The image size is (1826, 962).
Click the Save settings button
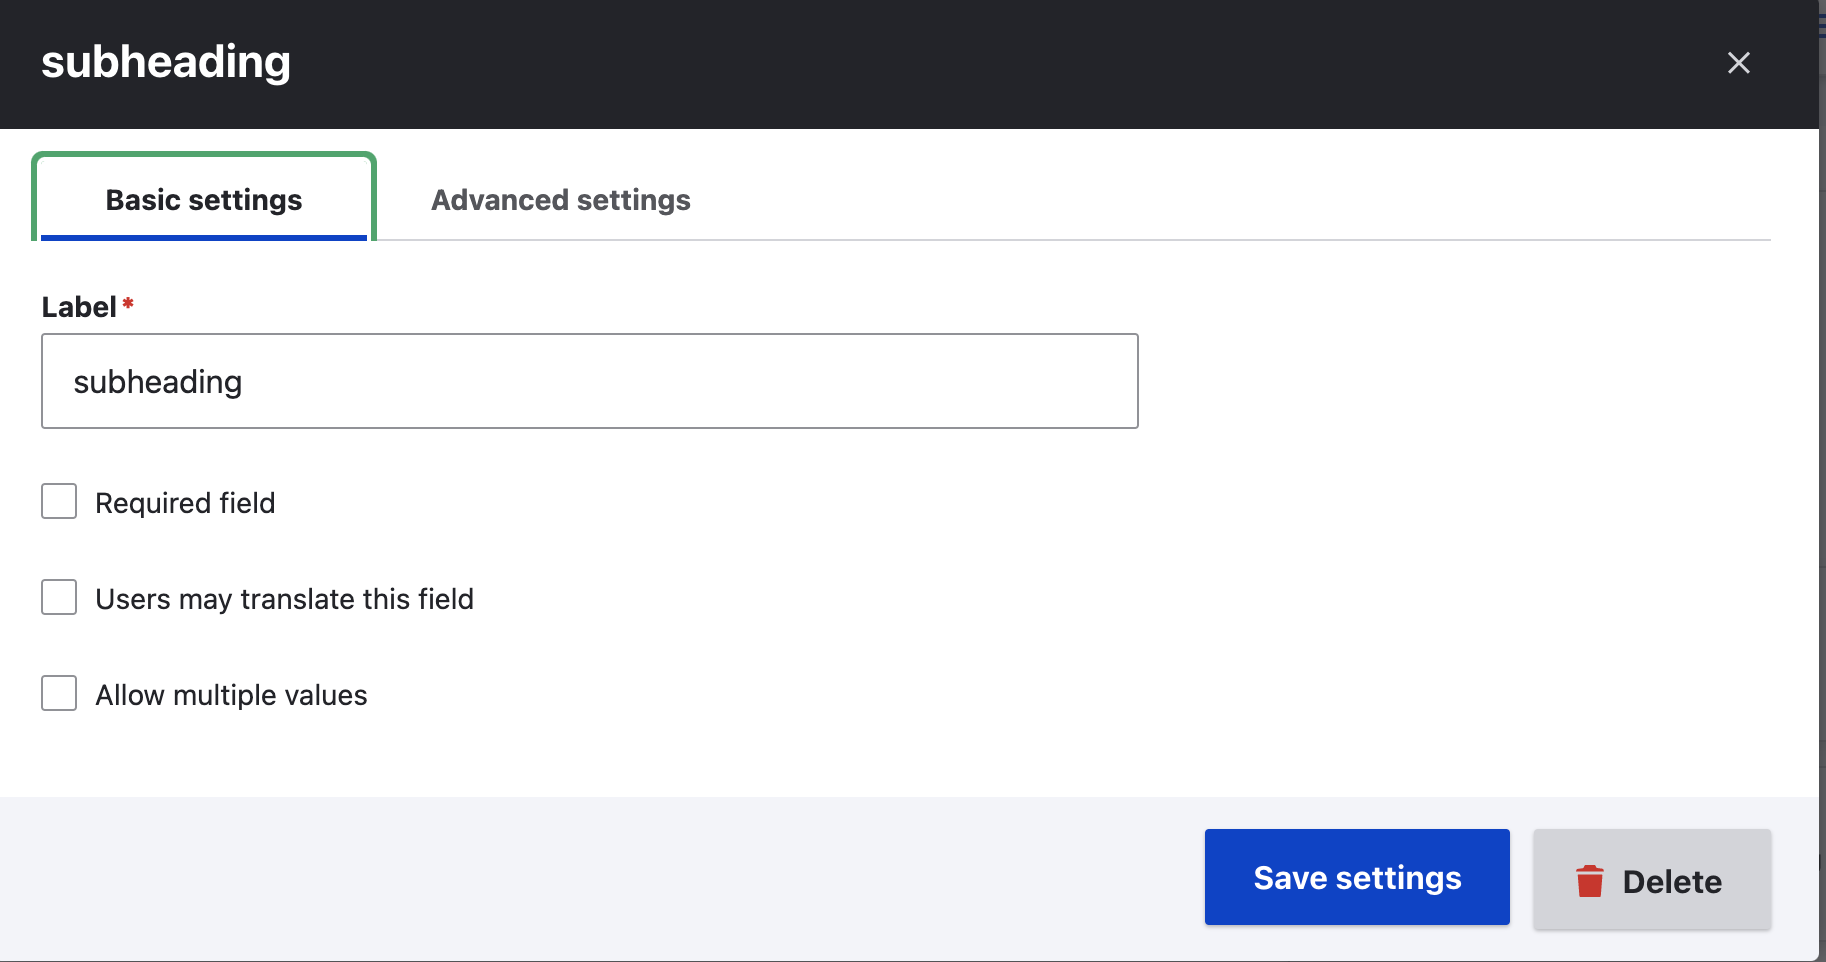[x=1356, y=877]
